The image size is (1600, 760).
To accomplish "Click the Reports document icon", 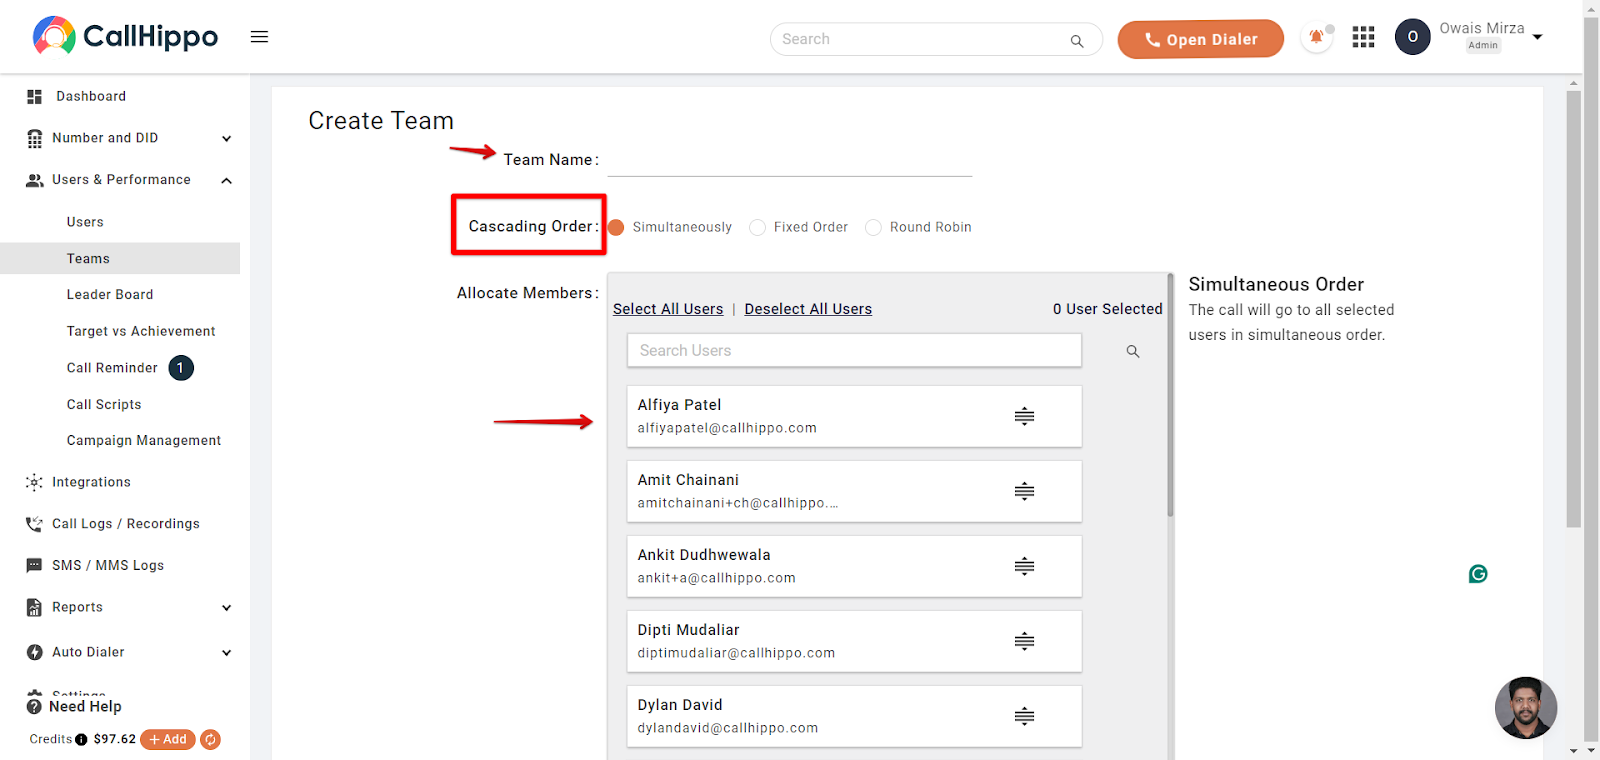I will point(34,607).
